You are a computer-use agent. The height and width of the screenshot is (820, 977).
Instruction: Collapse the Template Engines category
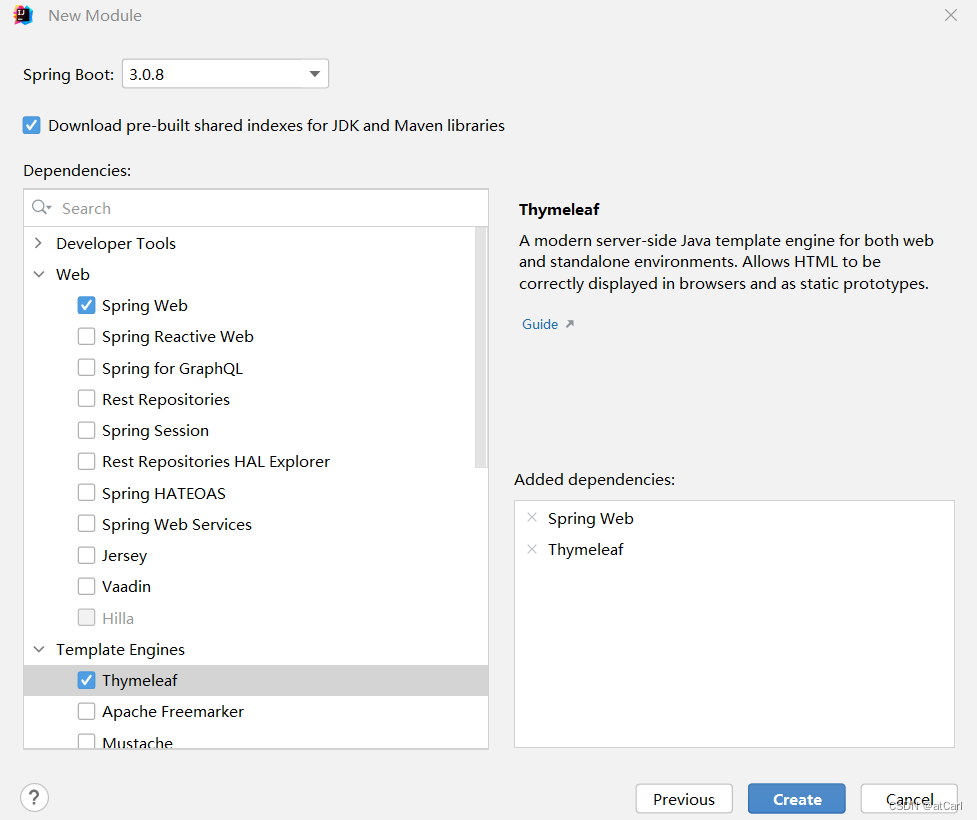coord(39,649)
